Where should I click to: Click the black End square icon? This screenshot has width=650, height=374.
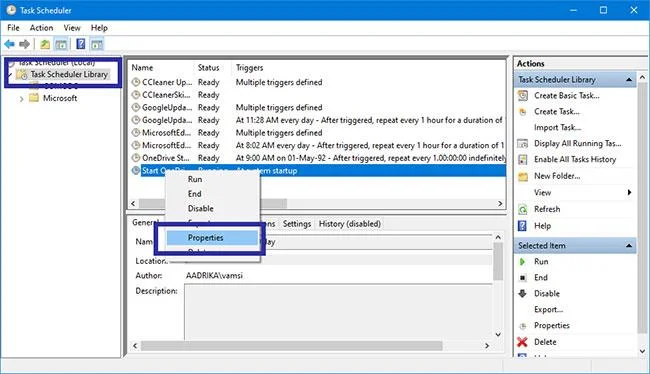click(x=523, y=278)
